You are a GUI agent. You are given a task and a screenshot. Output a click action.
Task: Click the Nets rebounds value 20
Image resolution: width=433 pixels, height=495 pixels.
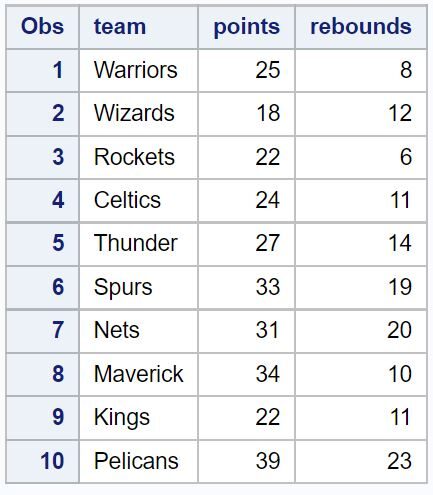(399, 330)
